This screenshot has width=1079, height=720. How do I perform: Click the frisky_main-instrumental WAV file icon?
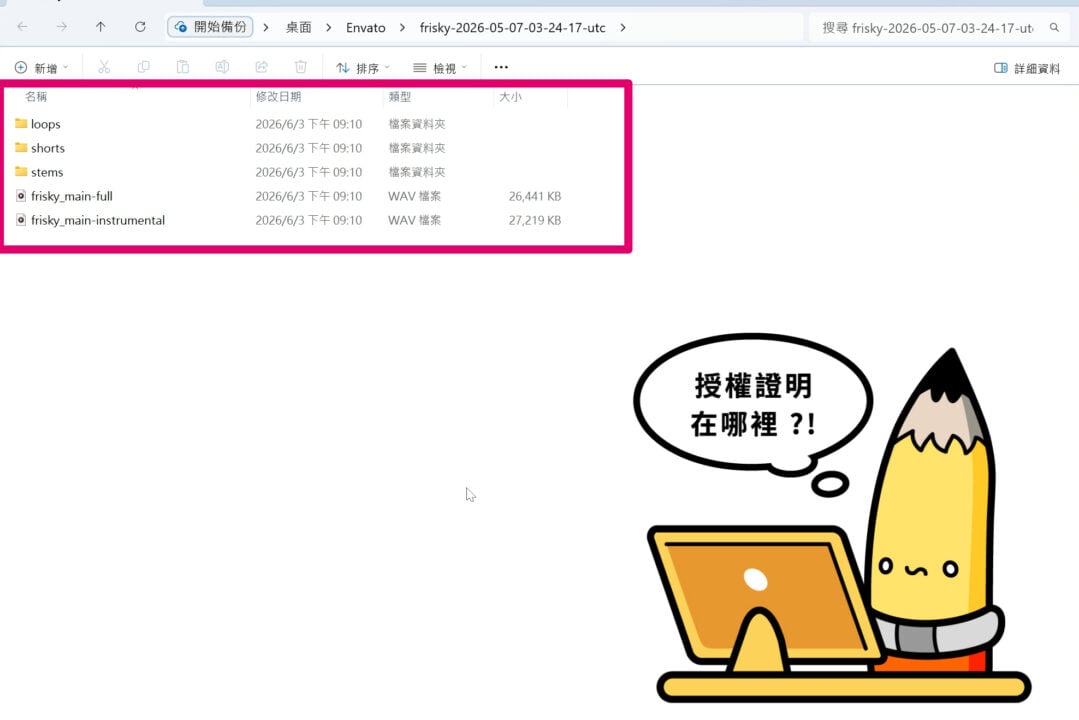click(21, 220)
